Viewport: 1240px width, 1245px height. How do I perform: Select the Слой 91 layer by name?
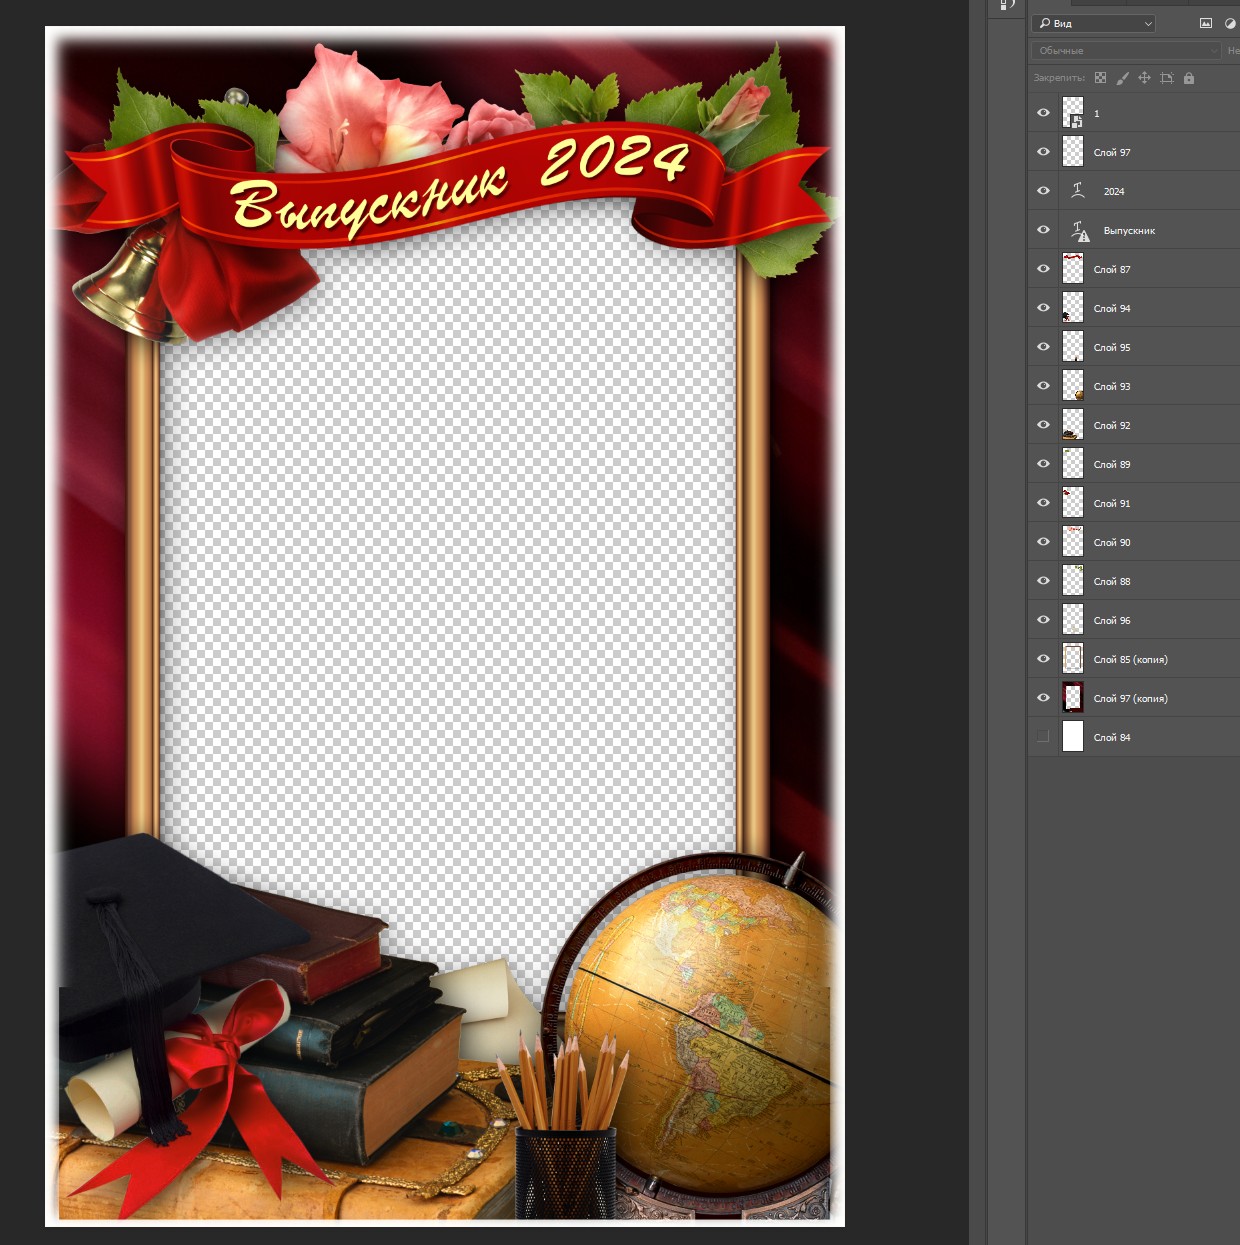pyautogui.click(x=1112, y=503)
